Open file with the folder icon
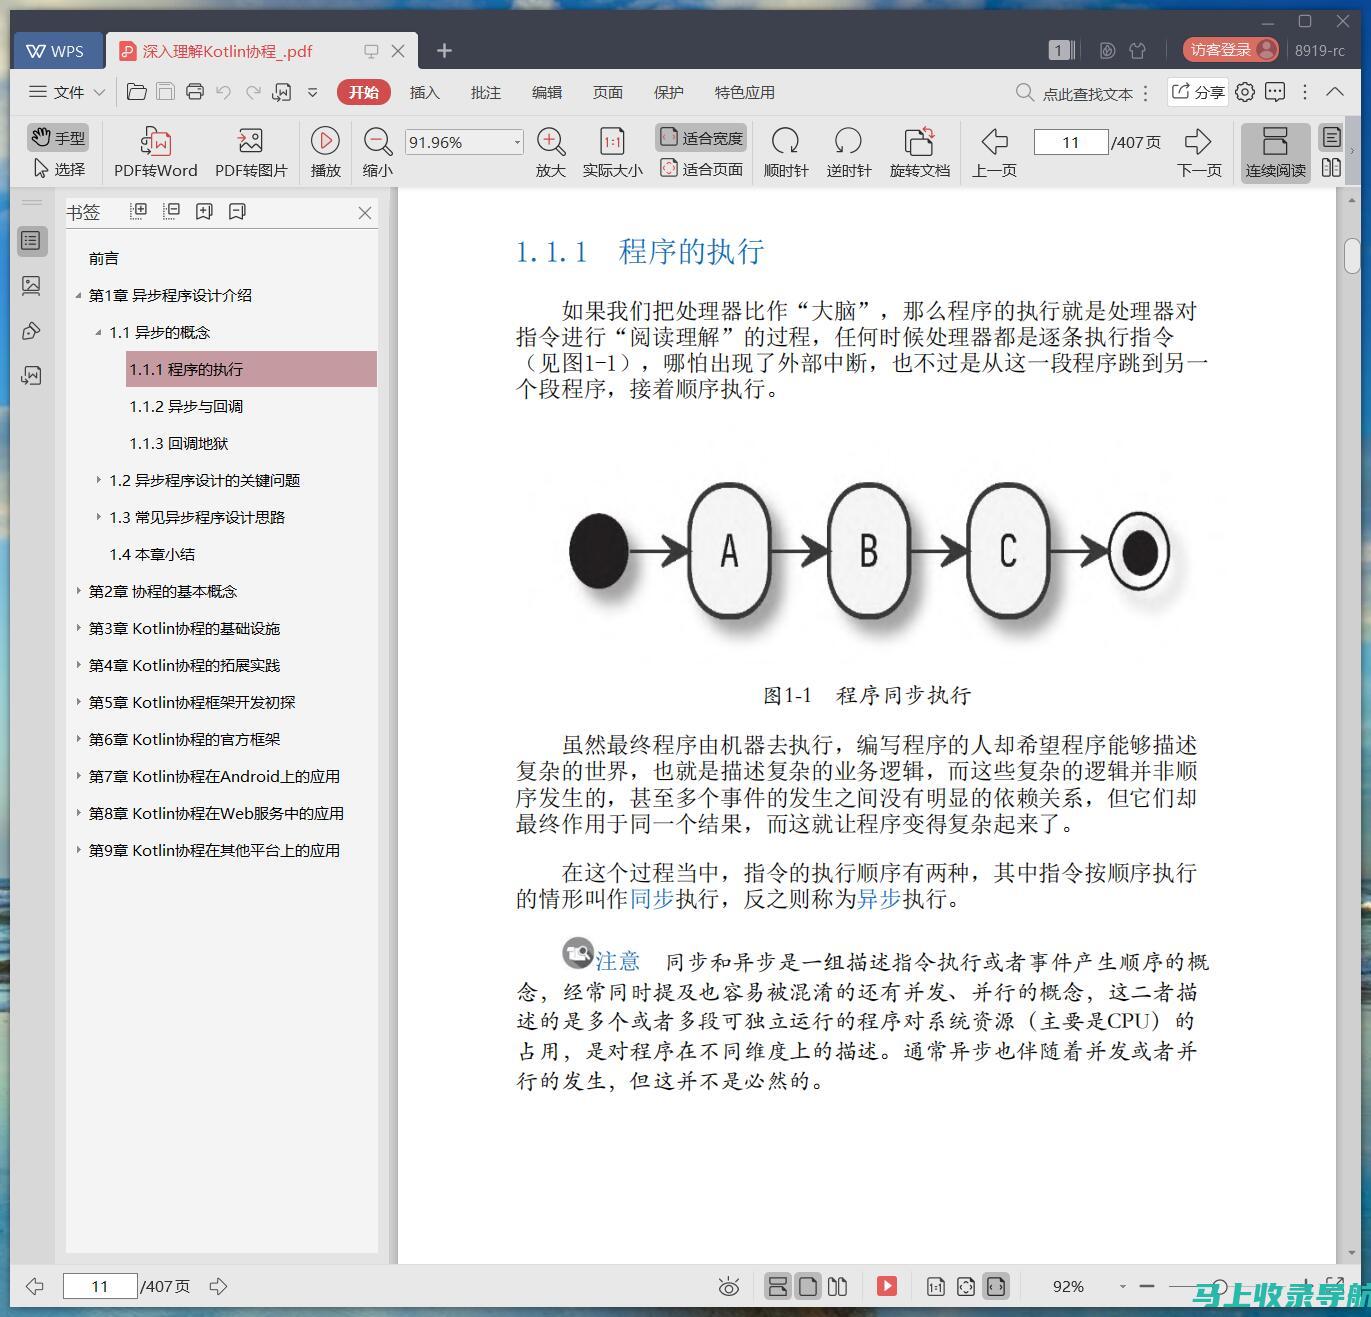 pos(137,92)
